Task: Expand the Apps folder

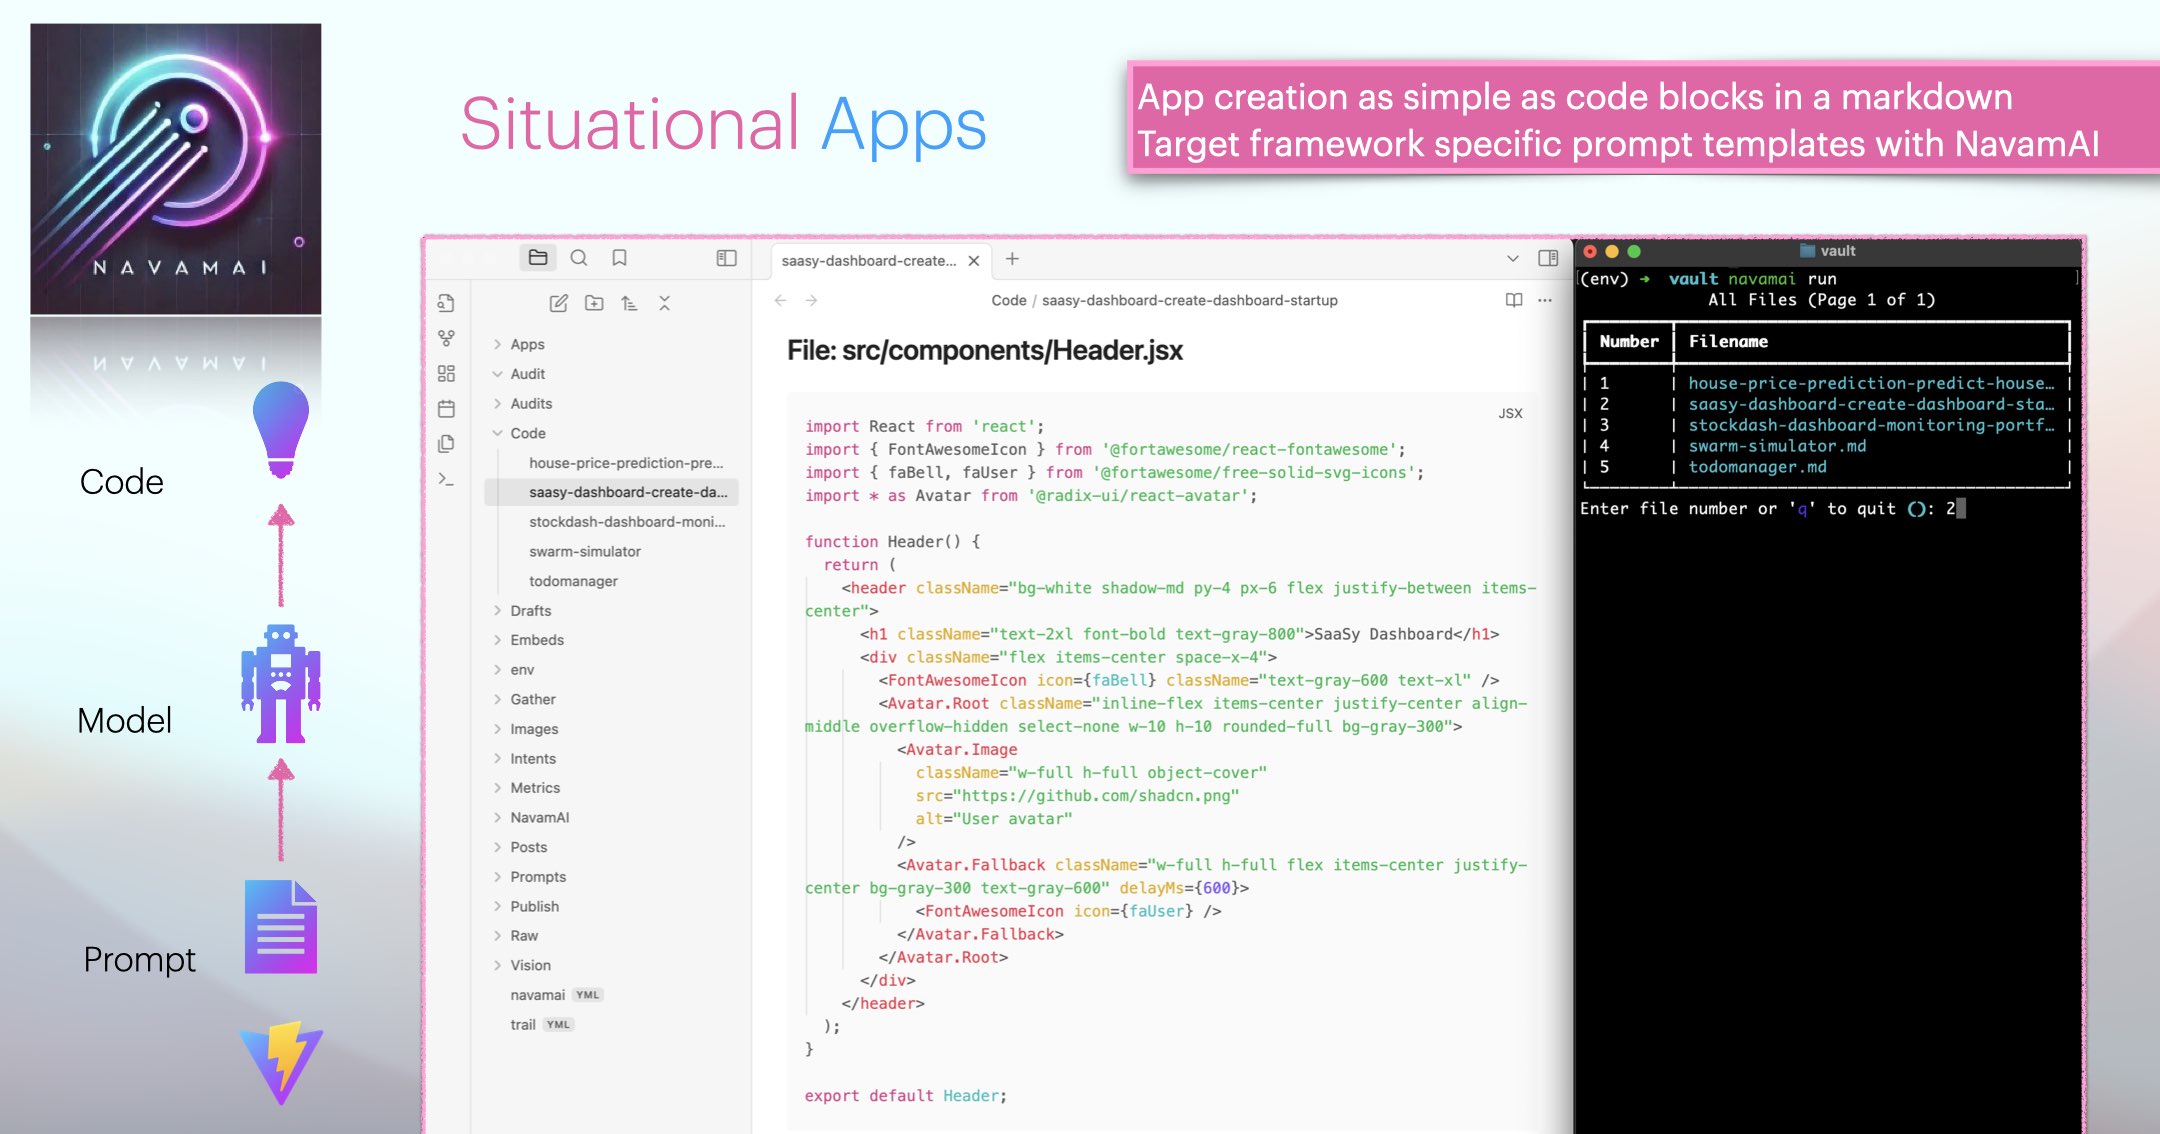Action: [x=527, y=344]
